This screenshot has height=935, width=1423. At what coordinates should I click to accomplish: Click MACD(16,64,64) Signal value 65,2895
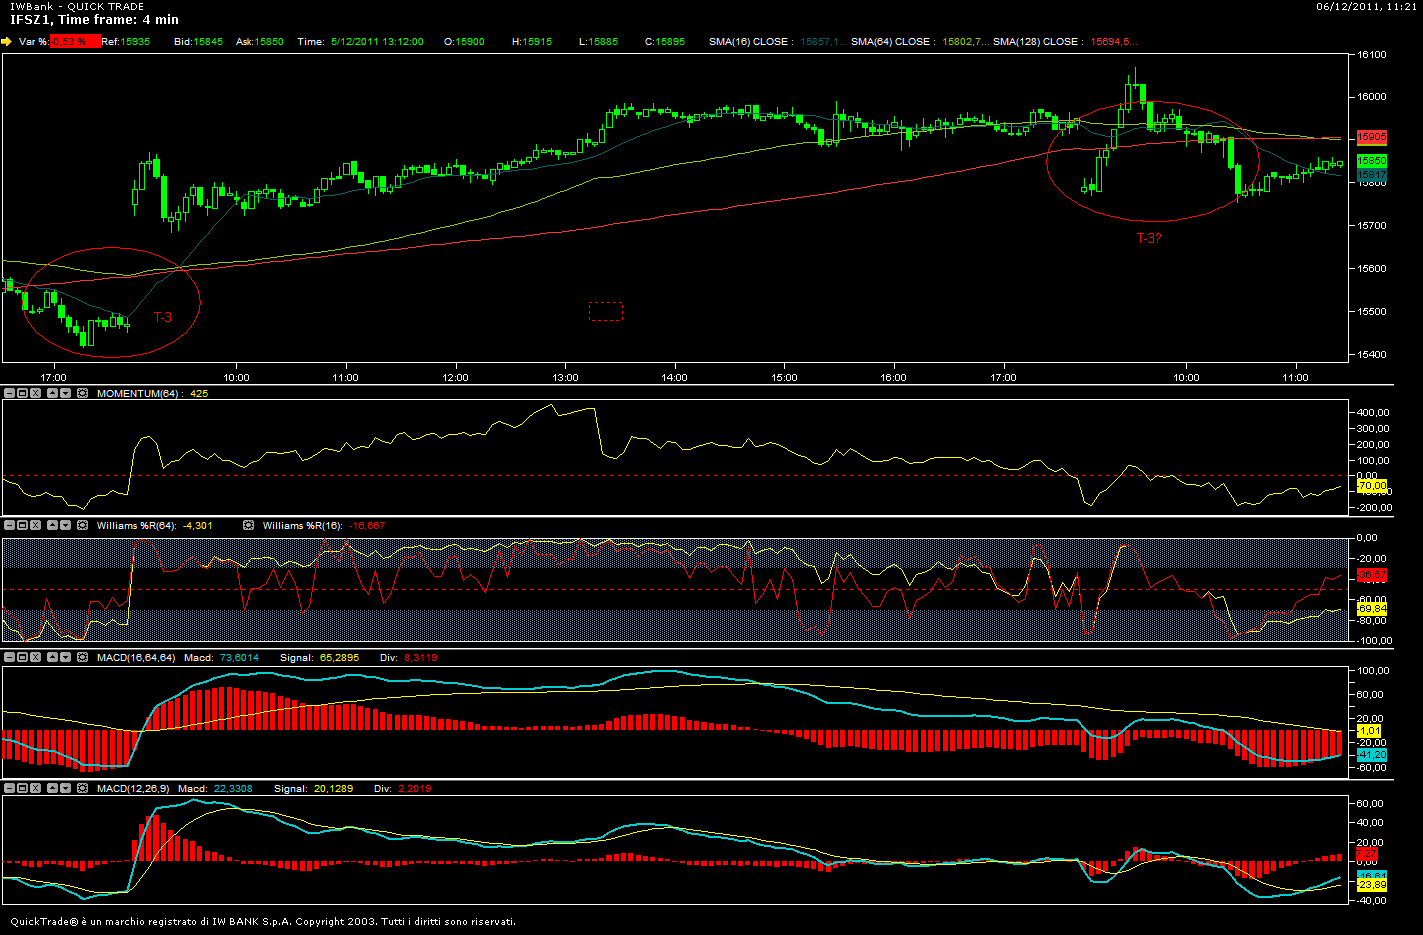(x=339, y=657)
